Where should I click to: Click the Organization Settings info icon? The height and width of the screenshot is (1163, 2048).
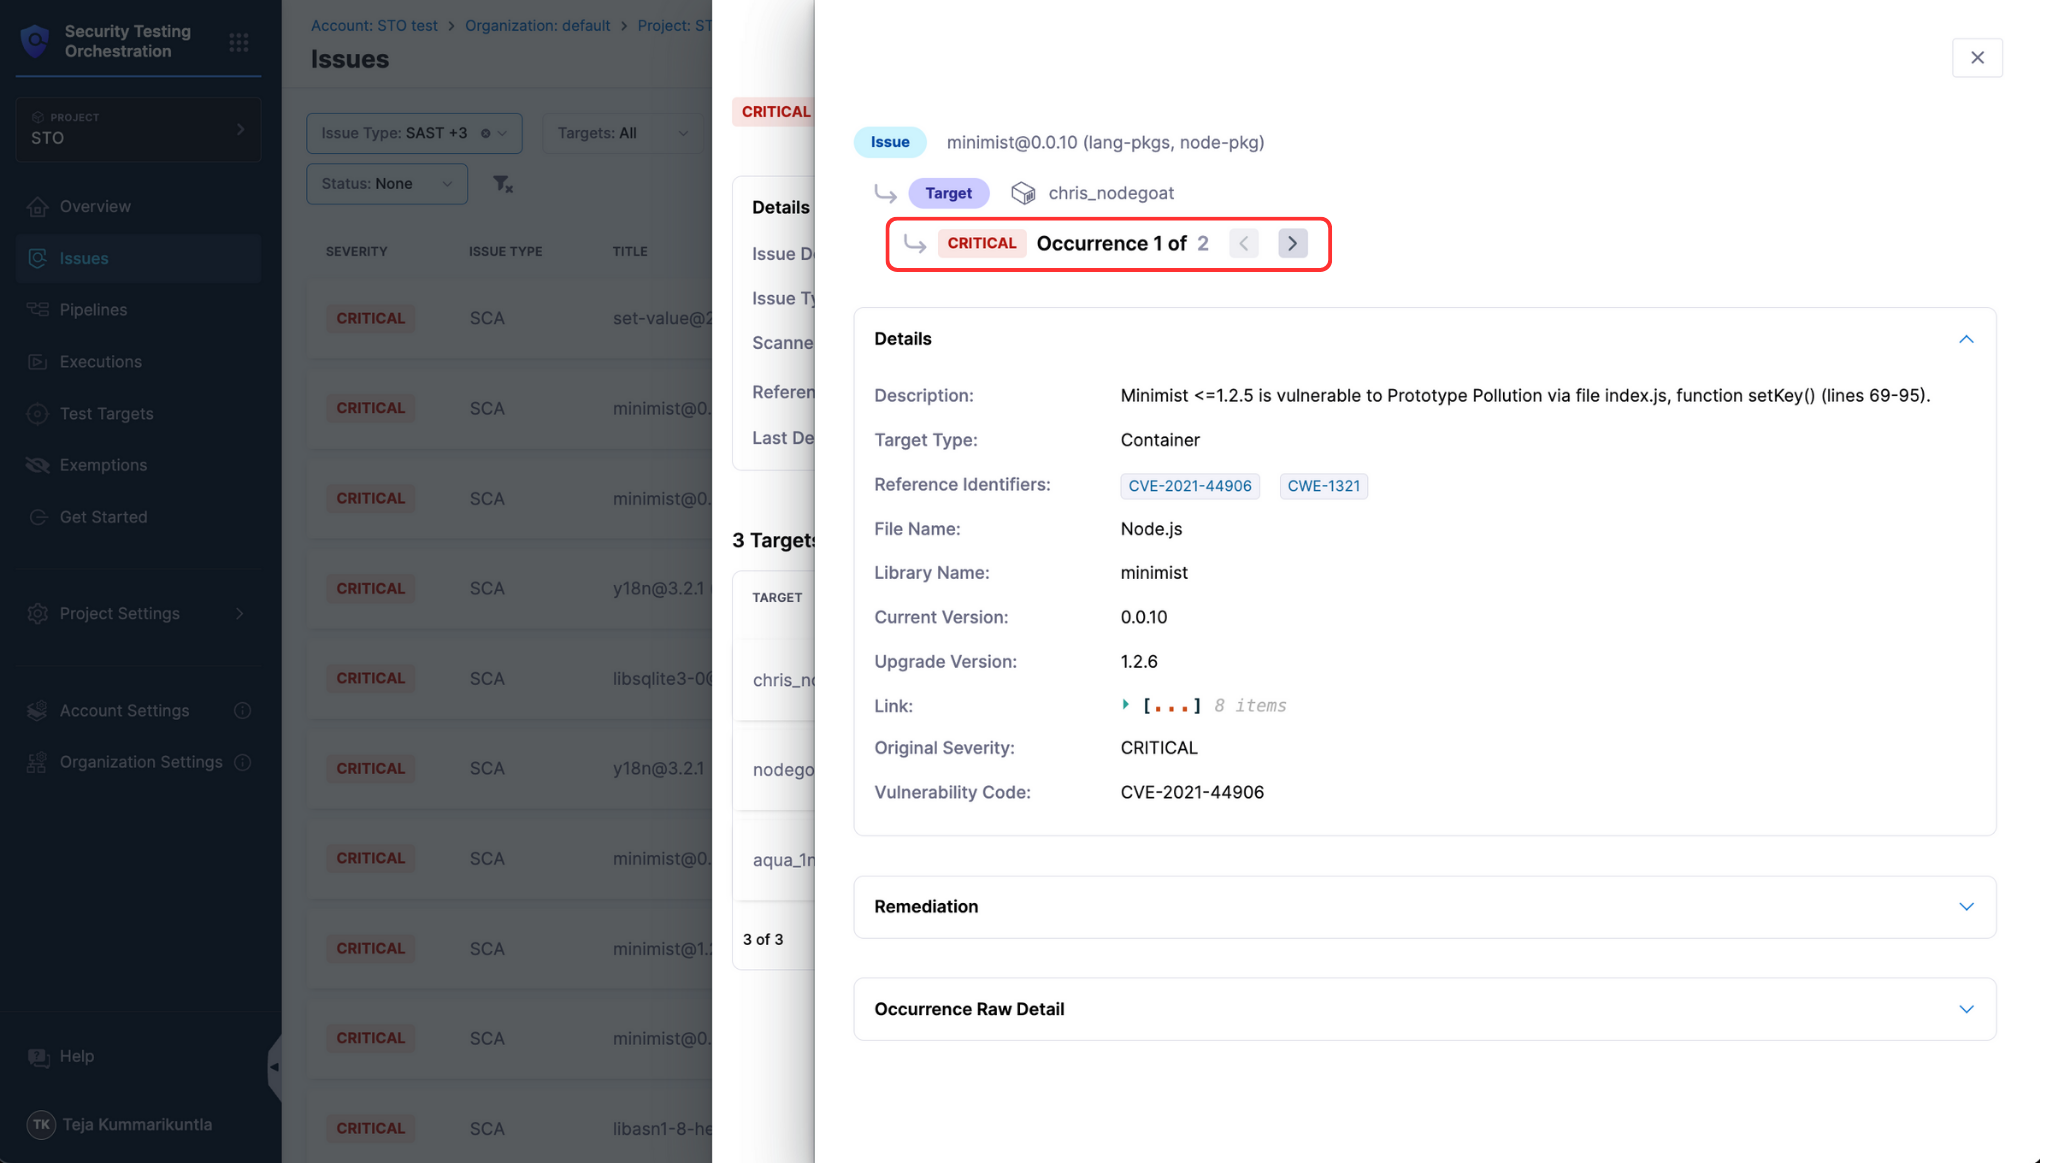click(x=242, y=762)
